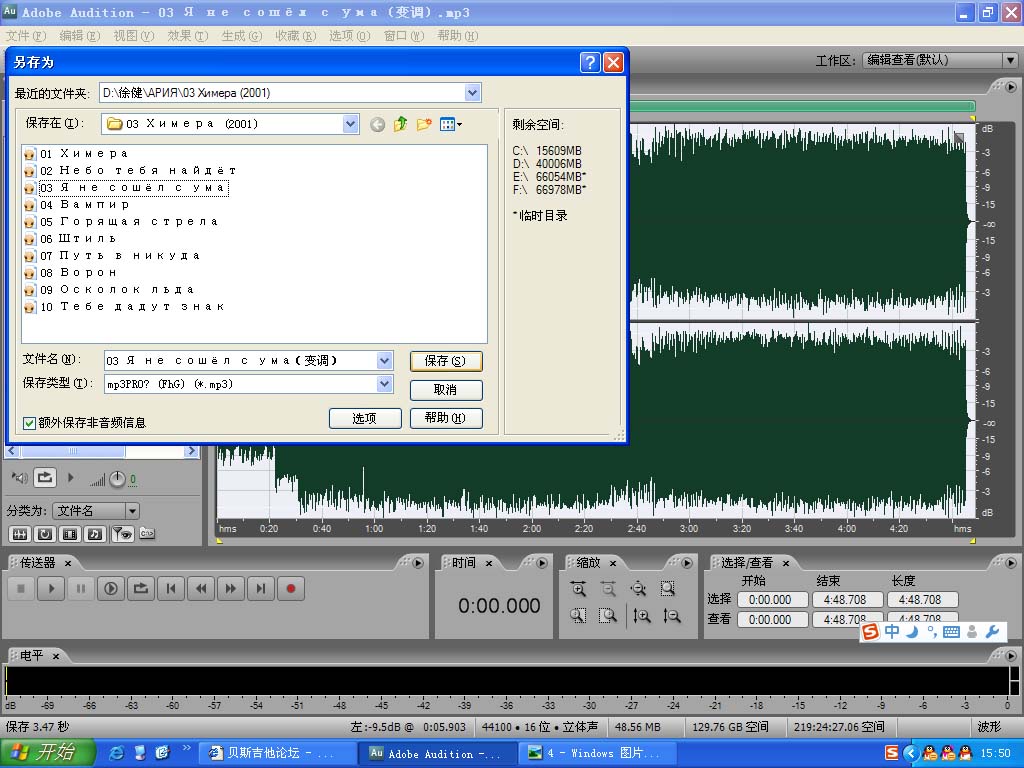The image size is (1024, 768).
Task: Click the Options (选项) button
Action: click(x=365, y=418)
